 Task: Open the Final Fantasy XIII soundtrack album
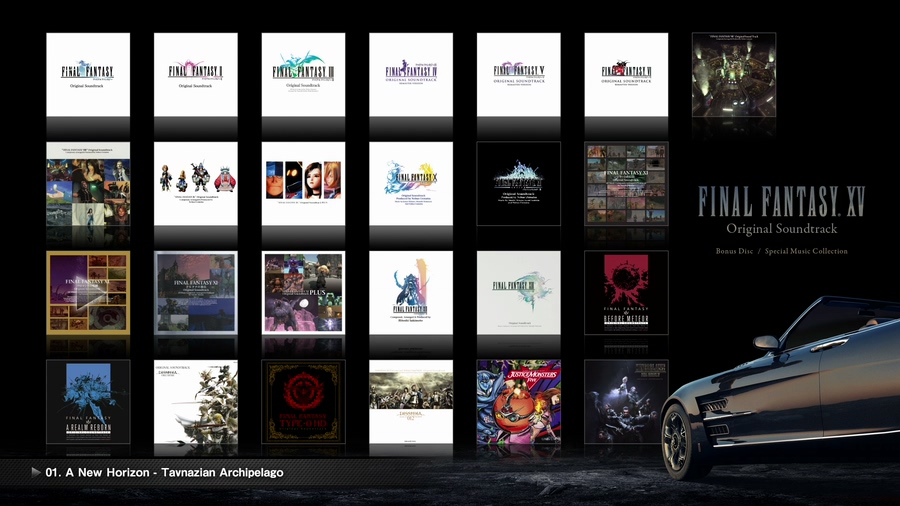point(518,292)
